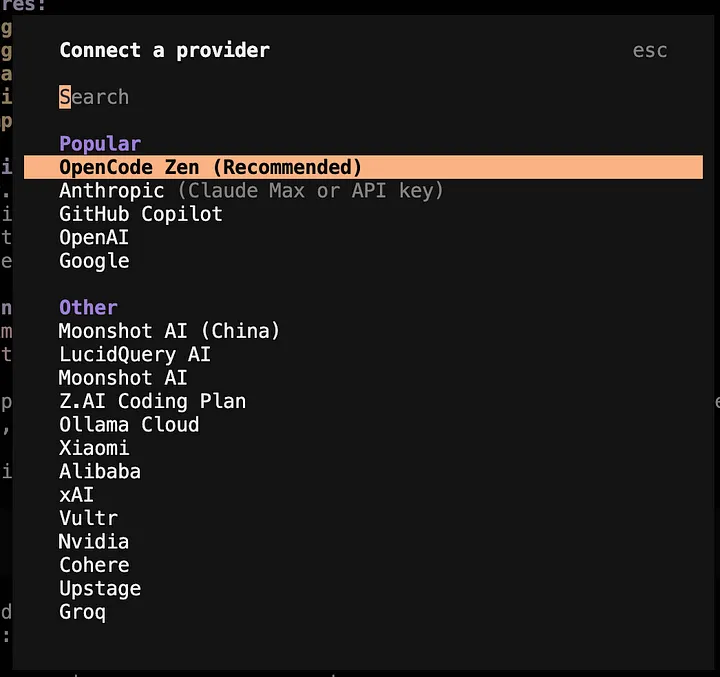Choose LucidQuery AI provider
This screenshot has height=677, width=720.
[x=135, y=354]
